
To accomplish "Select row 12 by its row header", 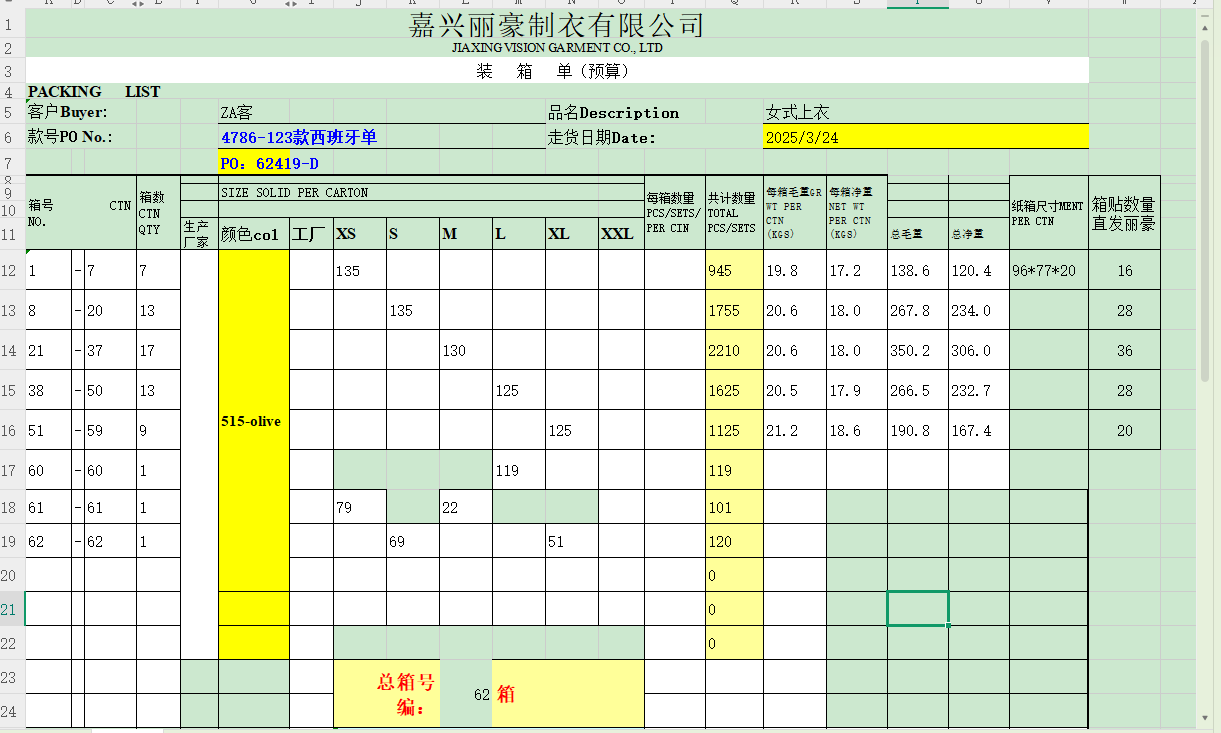I will [x=9, y=270].
